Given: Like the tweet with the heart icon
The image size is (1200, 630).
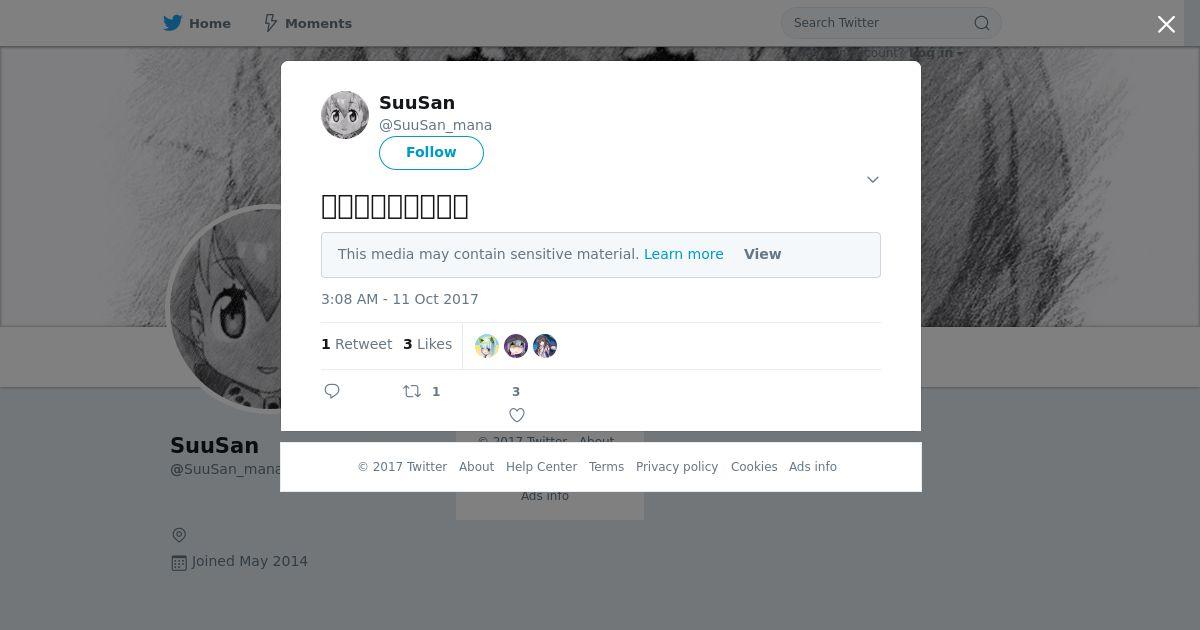Looking at the screenshot, I should coord(517,415).
